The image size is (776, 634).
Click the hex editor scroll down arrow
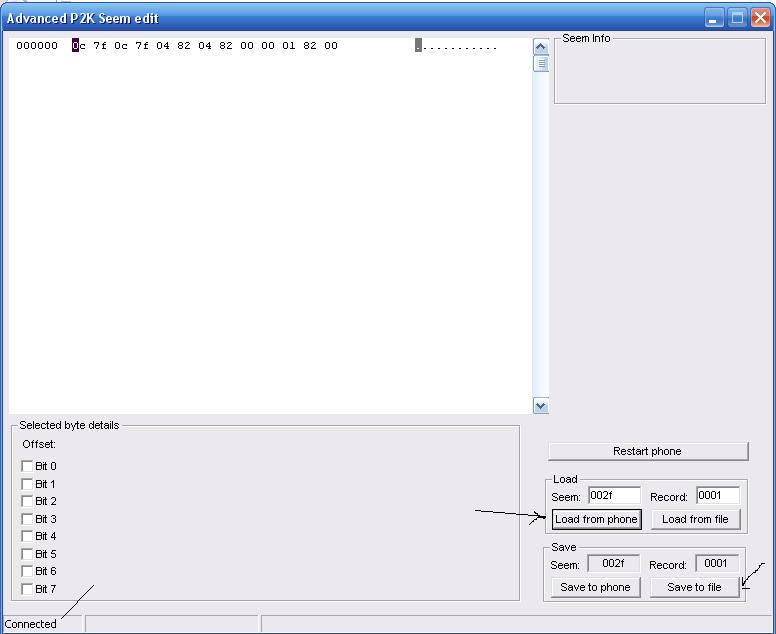541,406
